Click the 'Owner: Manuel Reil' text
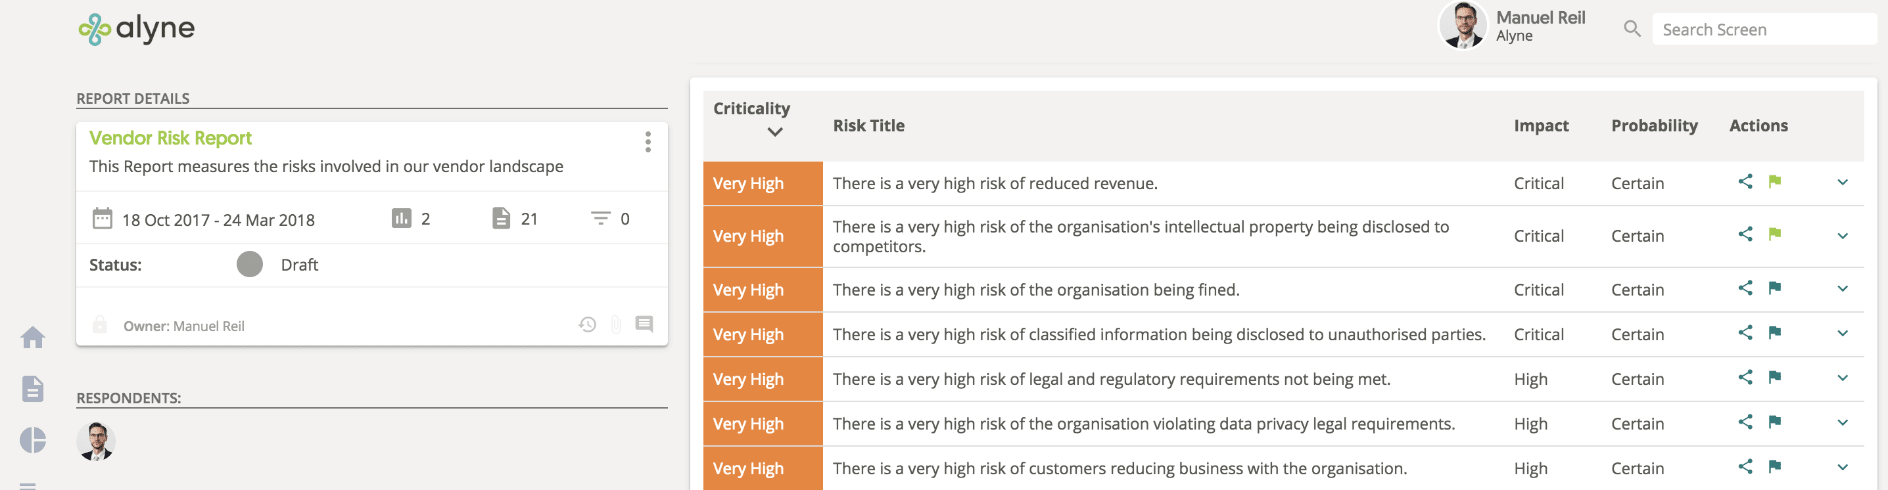Image resolution: width=1888 pixels, height=490 pixels. click(184, 326)
